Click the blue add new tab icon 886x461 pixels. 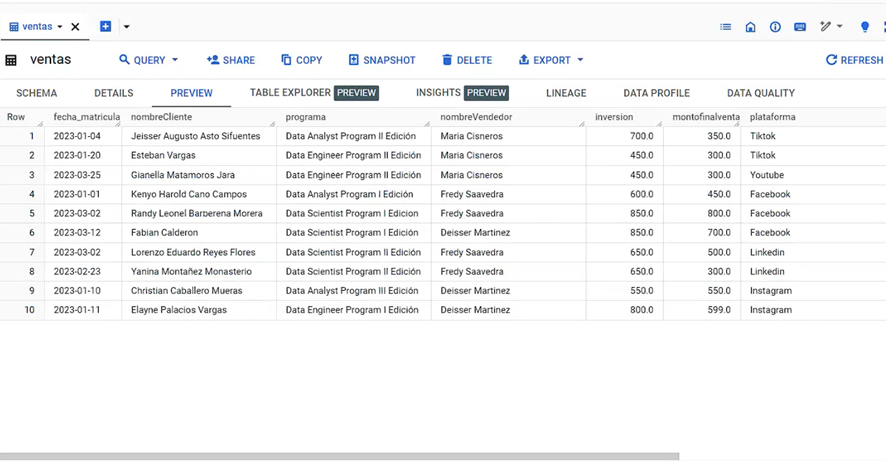[x=105, y=26]
